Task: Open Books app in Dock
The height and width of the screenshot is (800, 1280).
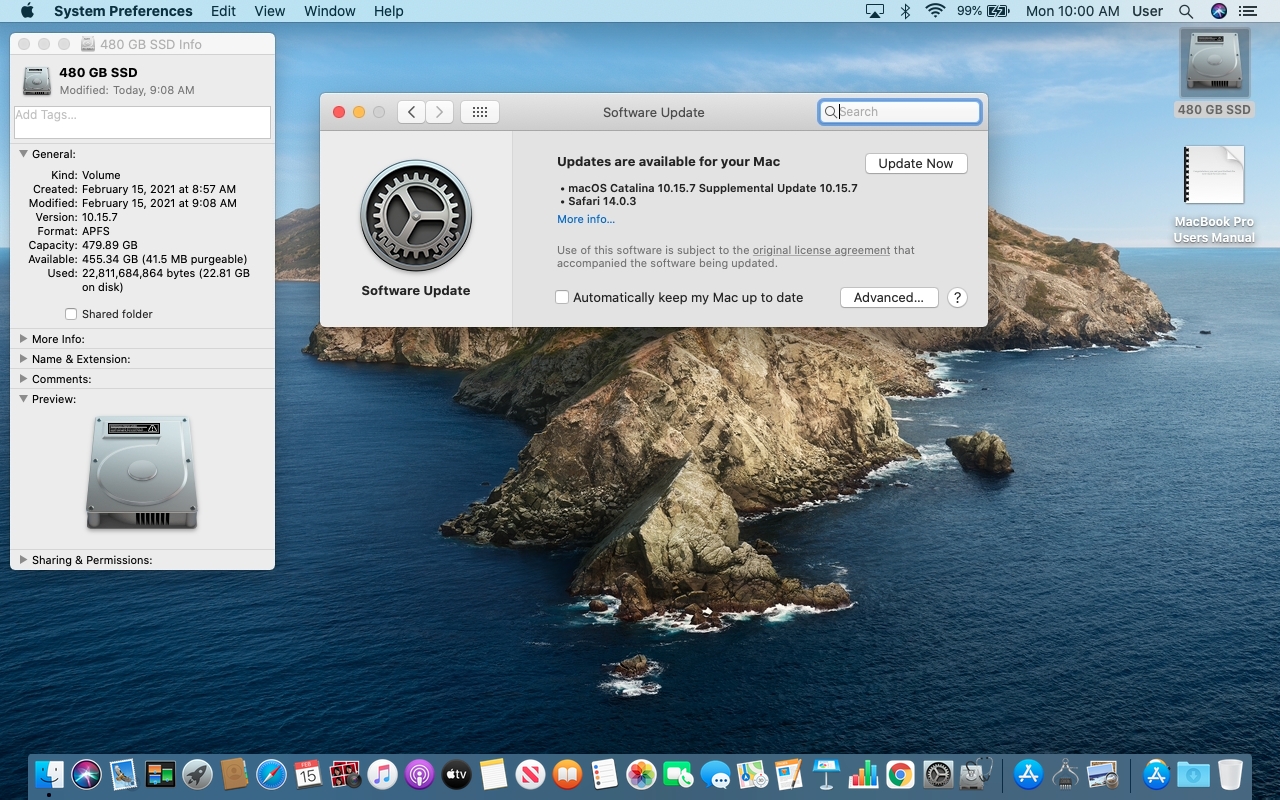Action: coord(567,774)
